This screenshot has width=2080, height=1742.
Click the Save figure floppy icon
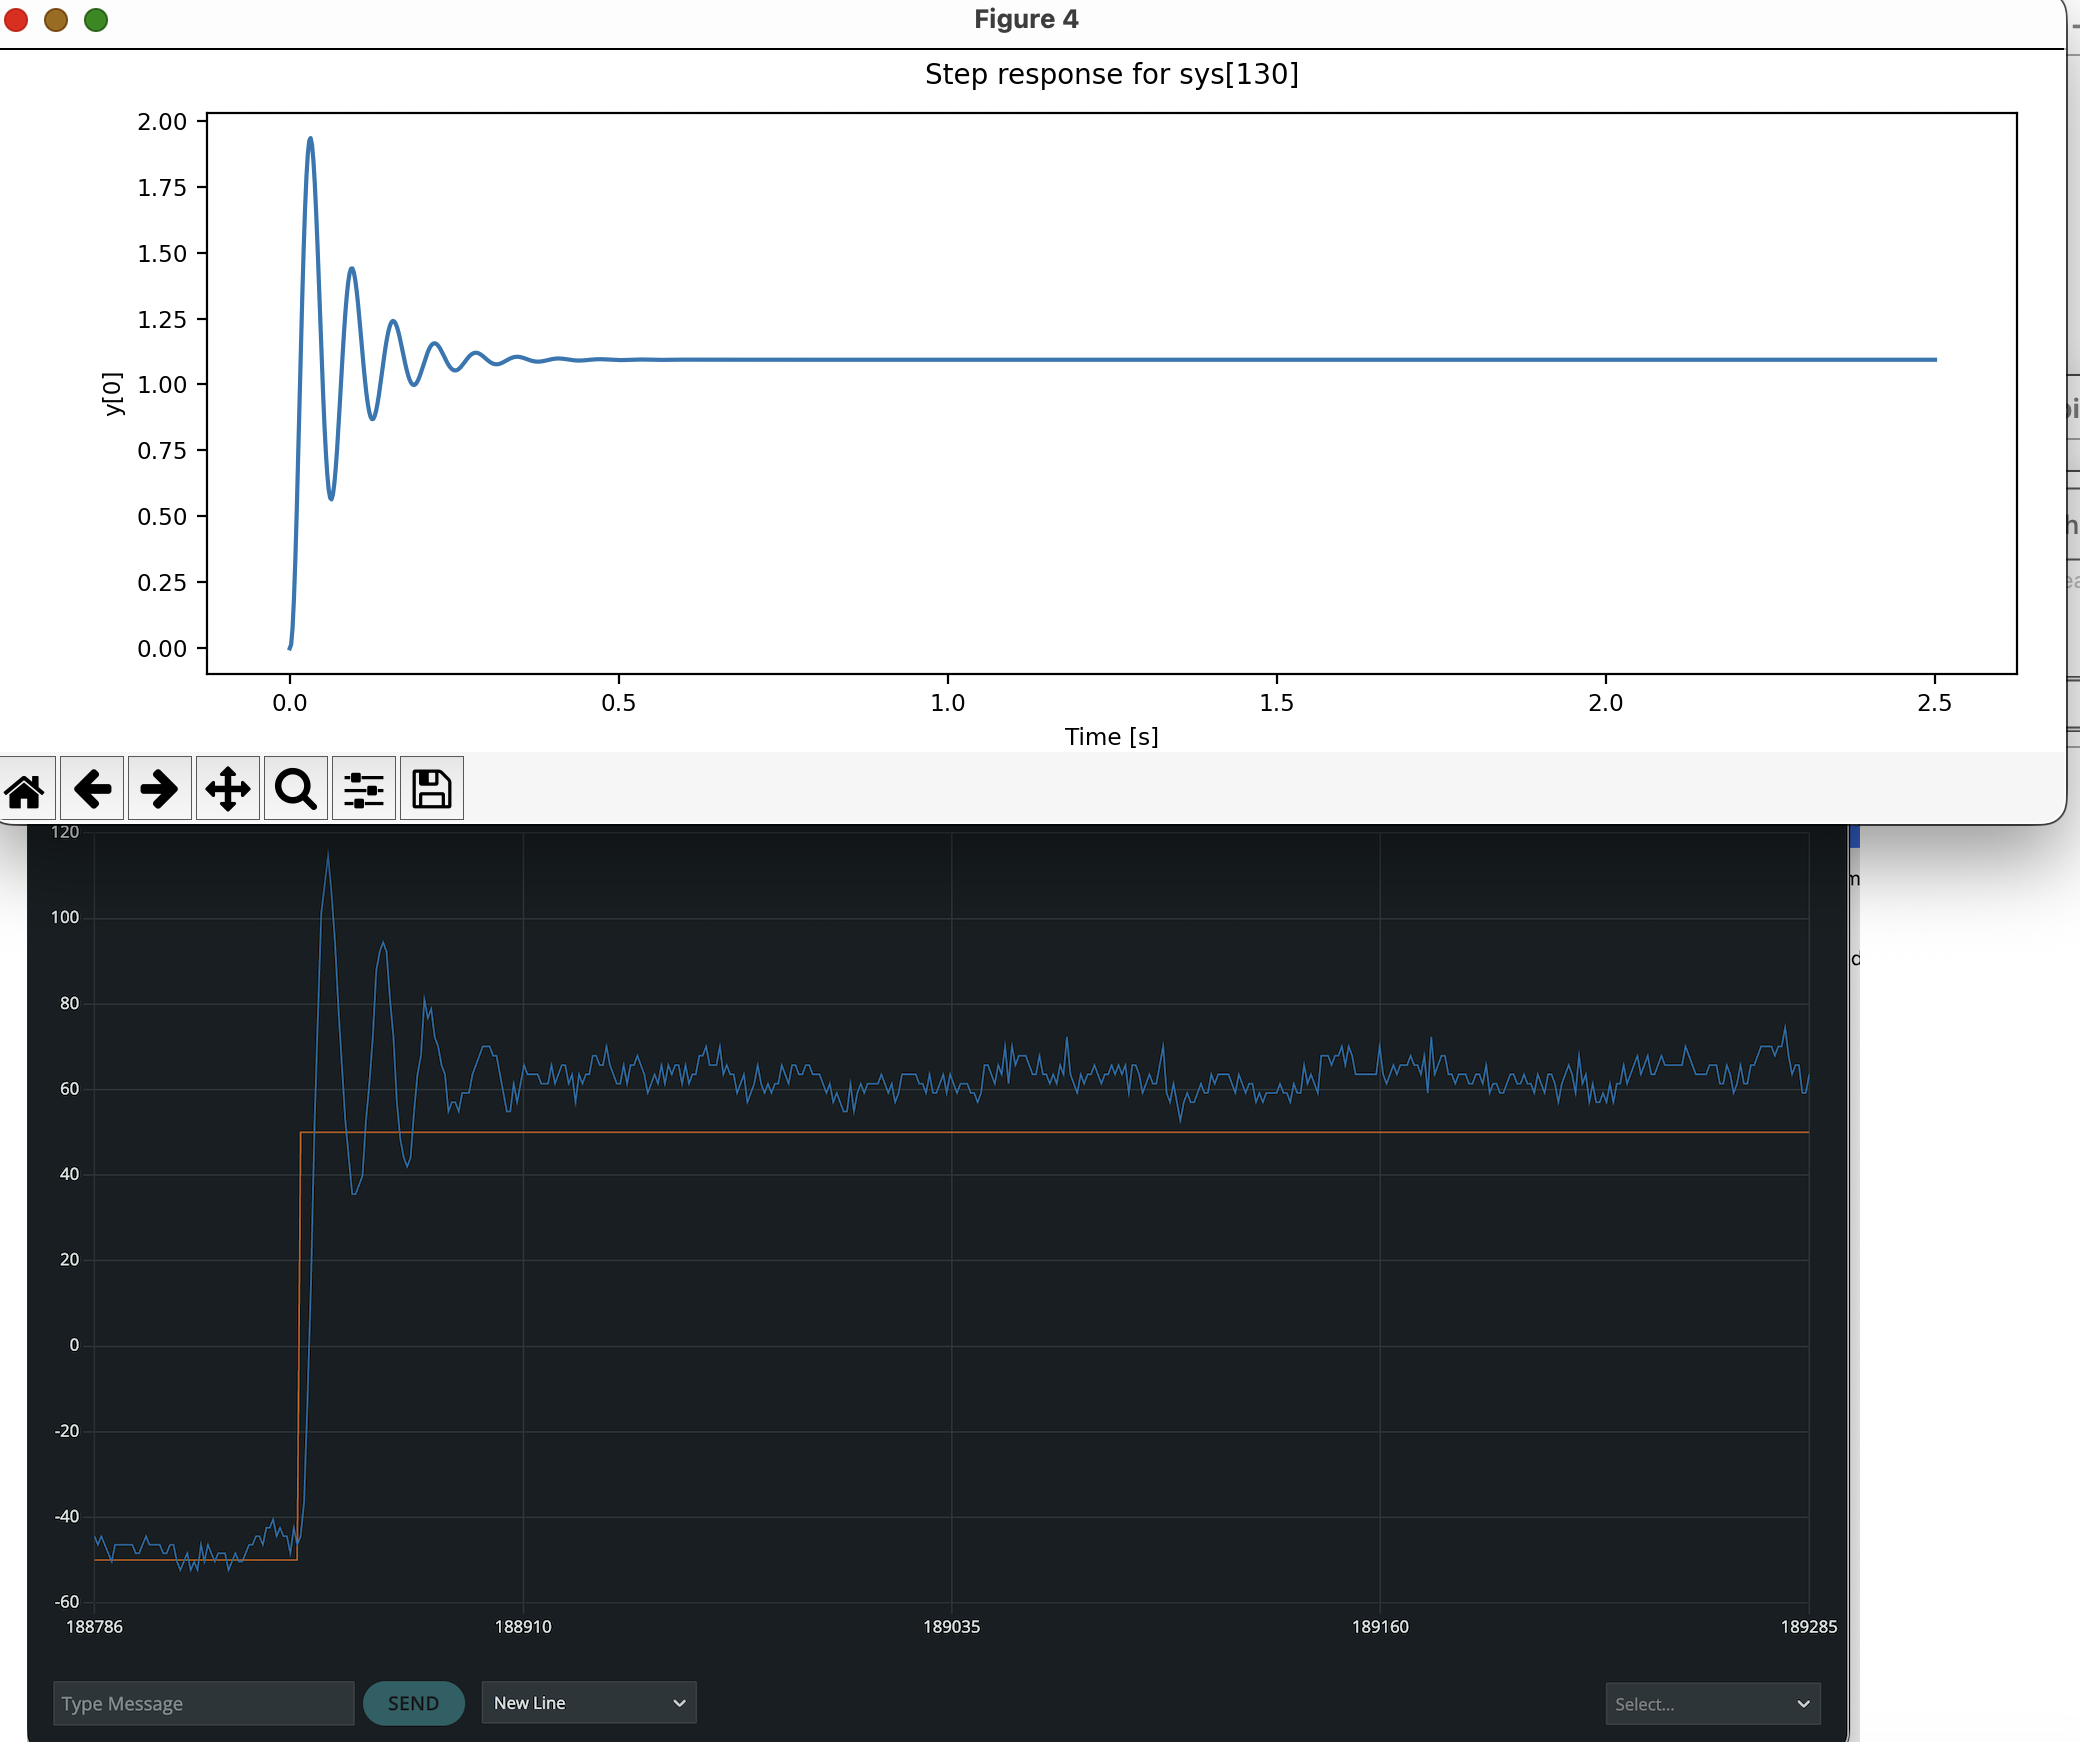(432, 789)
